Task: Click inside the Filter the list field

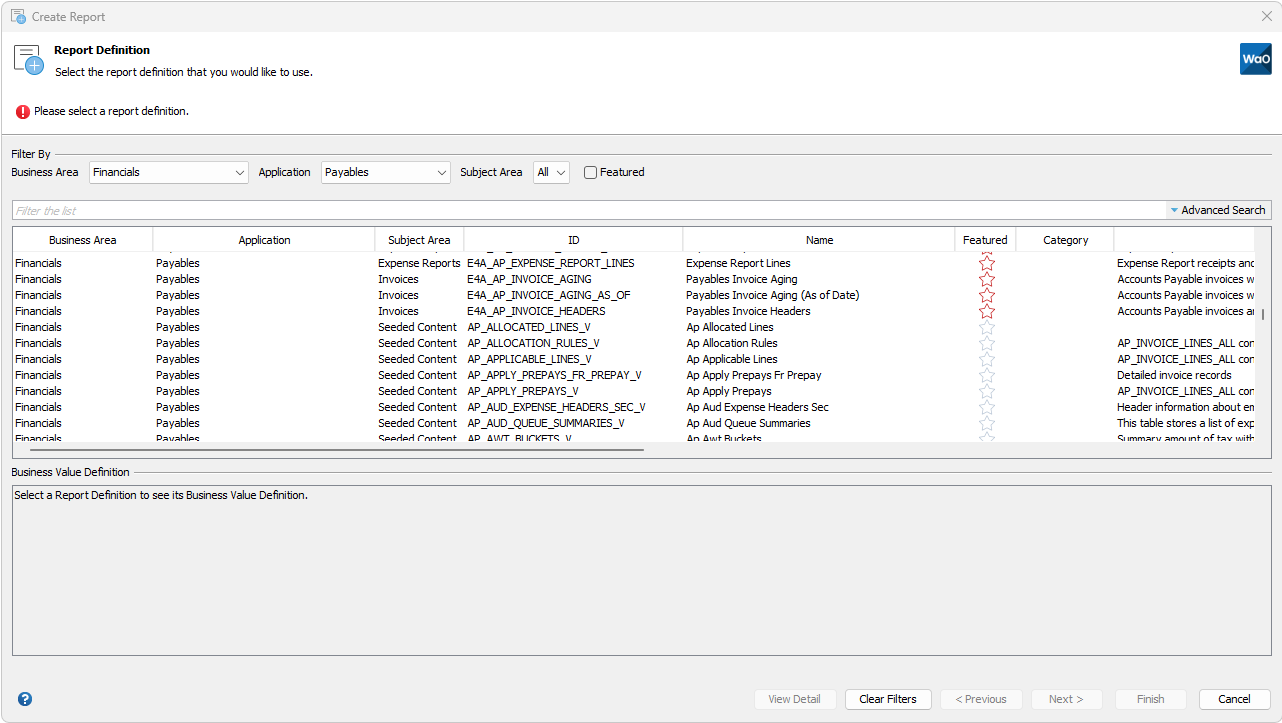Action: click(x=400, y=210)
